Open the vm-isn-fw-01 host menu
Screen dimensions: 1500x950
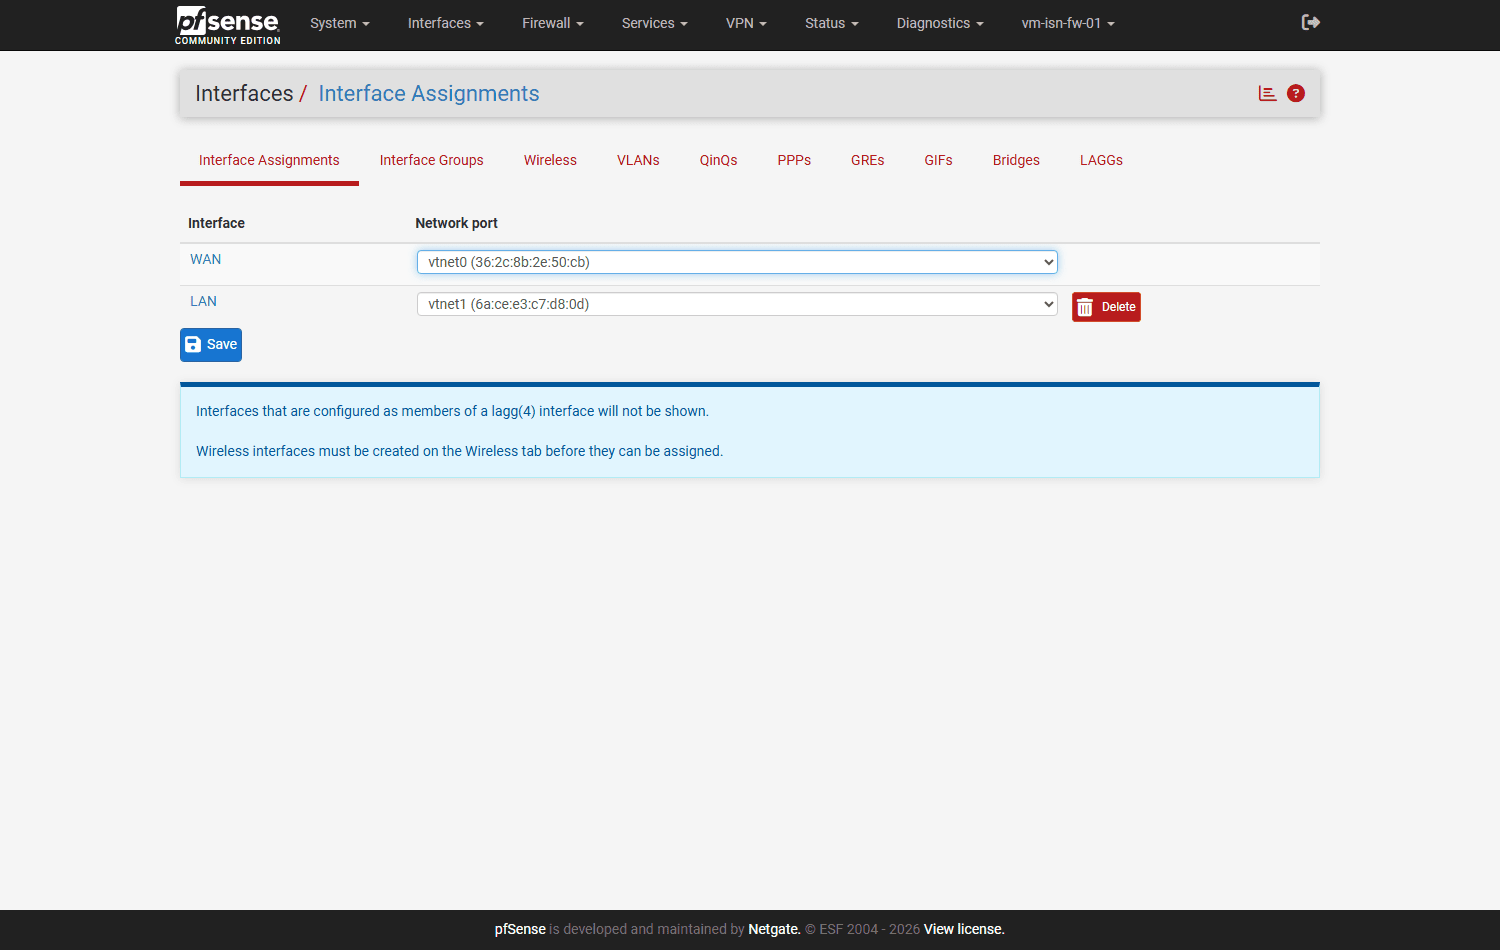[1068, 23]
